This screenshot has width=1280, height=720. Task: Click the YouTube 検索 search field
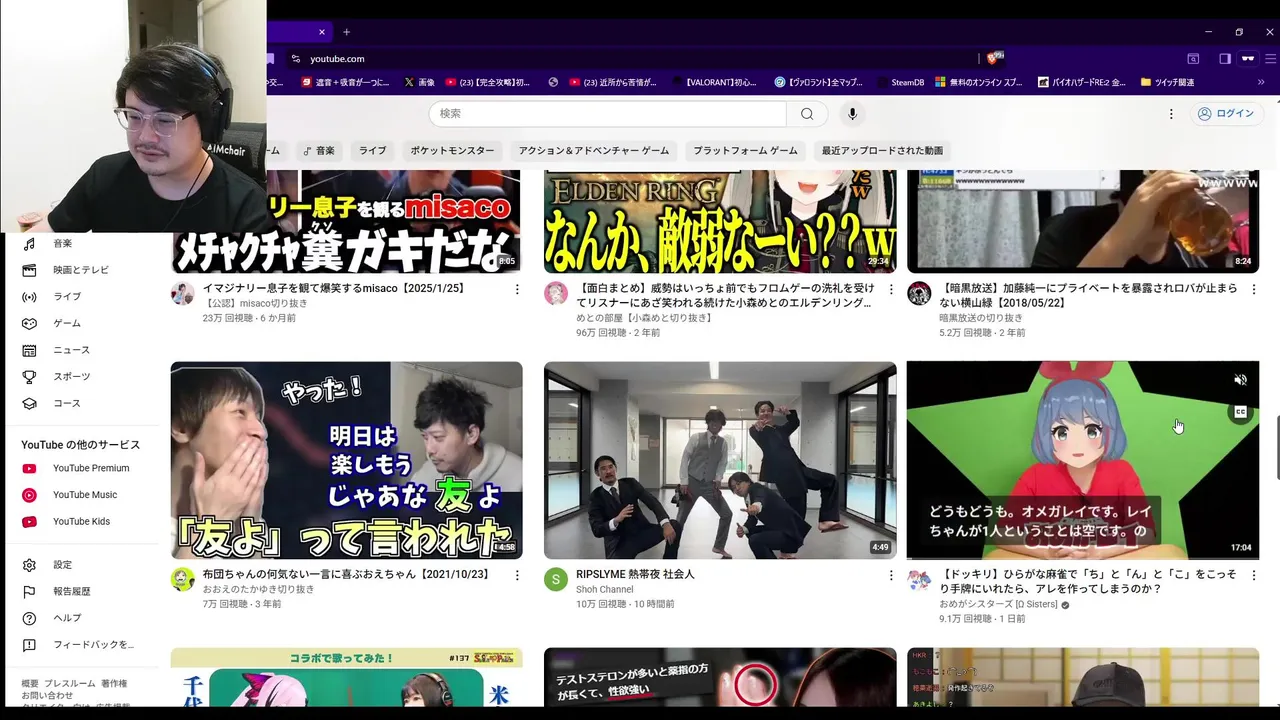[607, 114]
